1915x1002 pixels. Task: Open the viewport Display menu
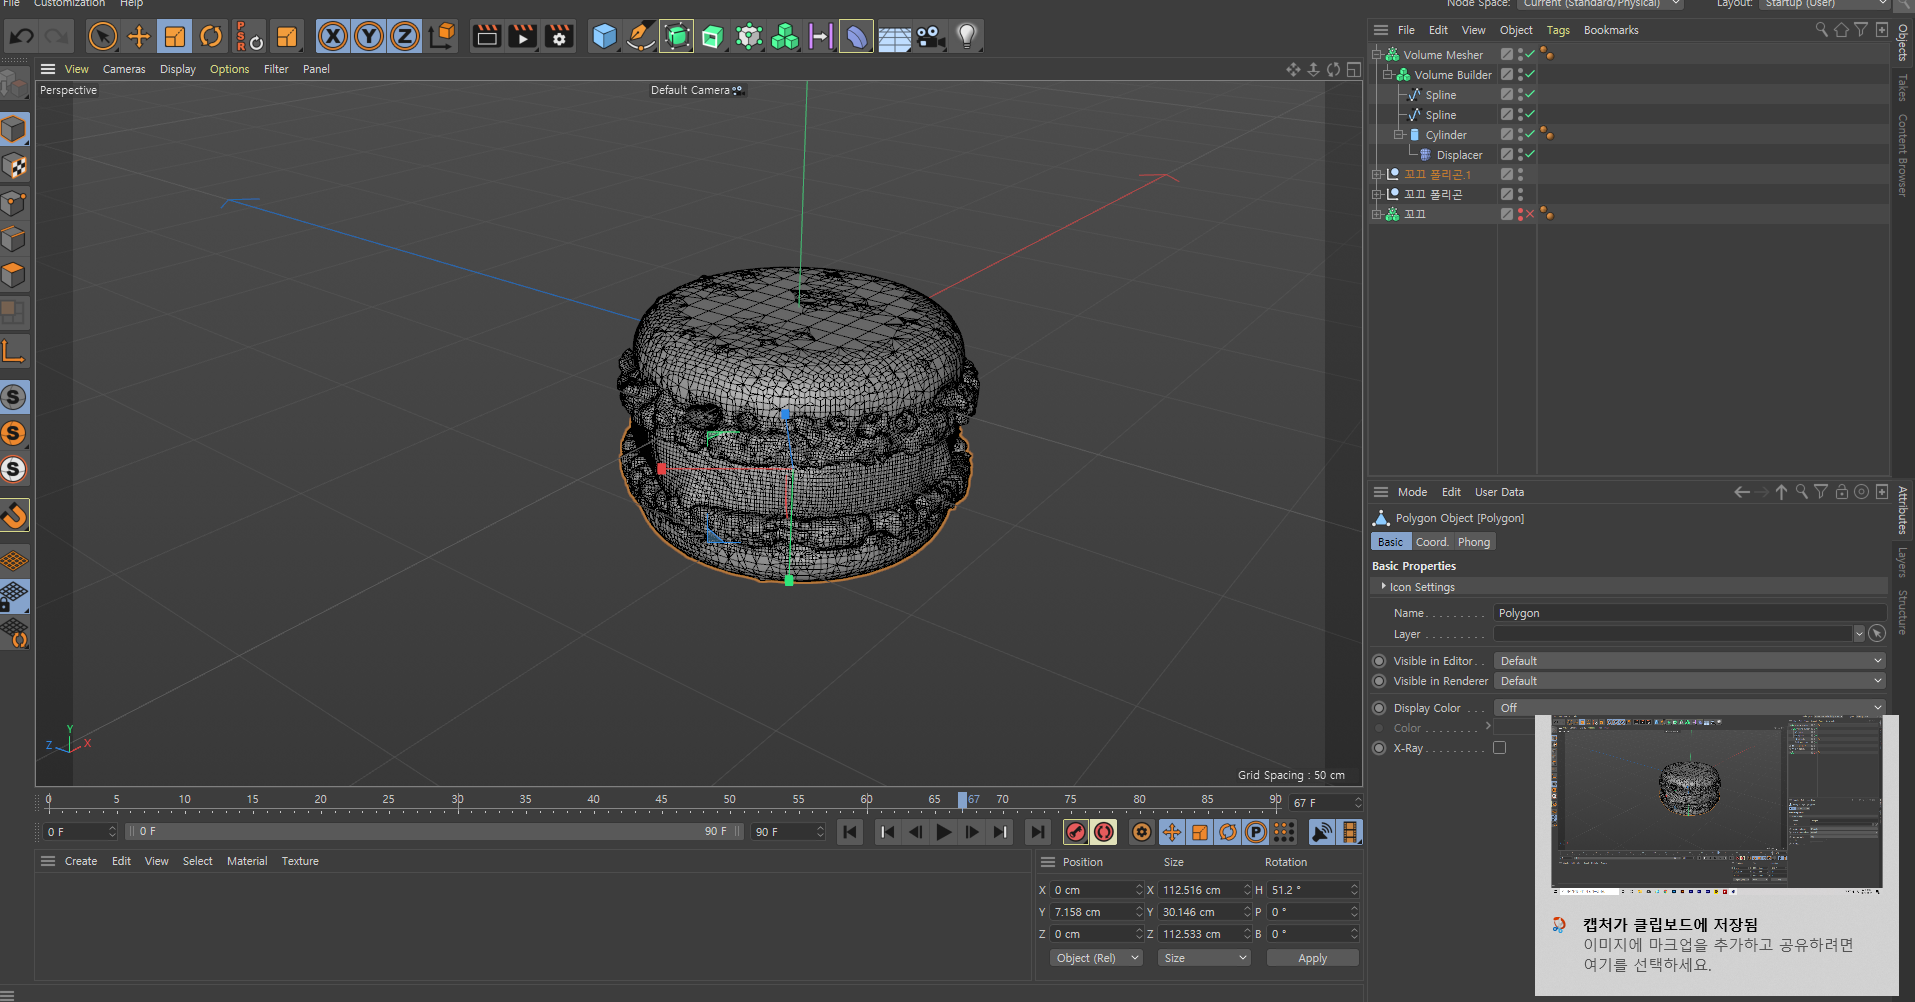[178, 69]
